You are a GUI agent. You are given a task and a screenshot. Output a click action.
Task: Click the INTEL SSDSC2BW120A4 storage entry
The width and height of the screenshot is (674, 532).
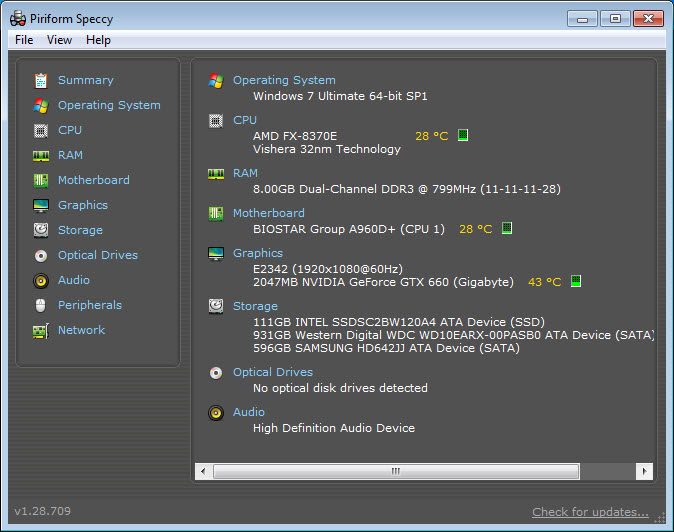pyautogui.click(x=399, y=322)
